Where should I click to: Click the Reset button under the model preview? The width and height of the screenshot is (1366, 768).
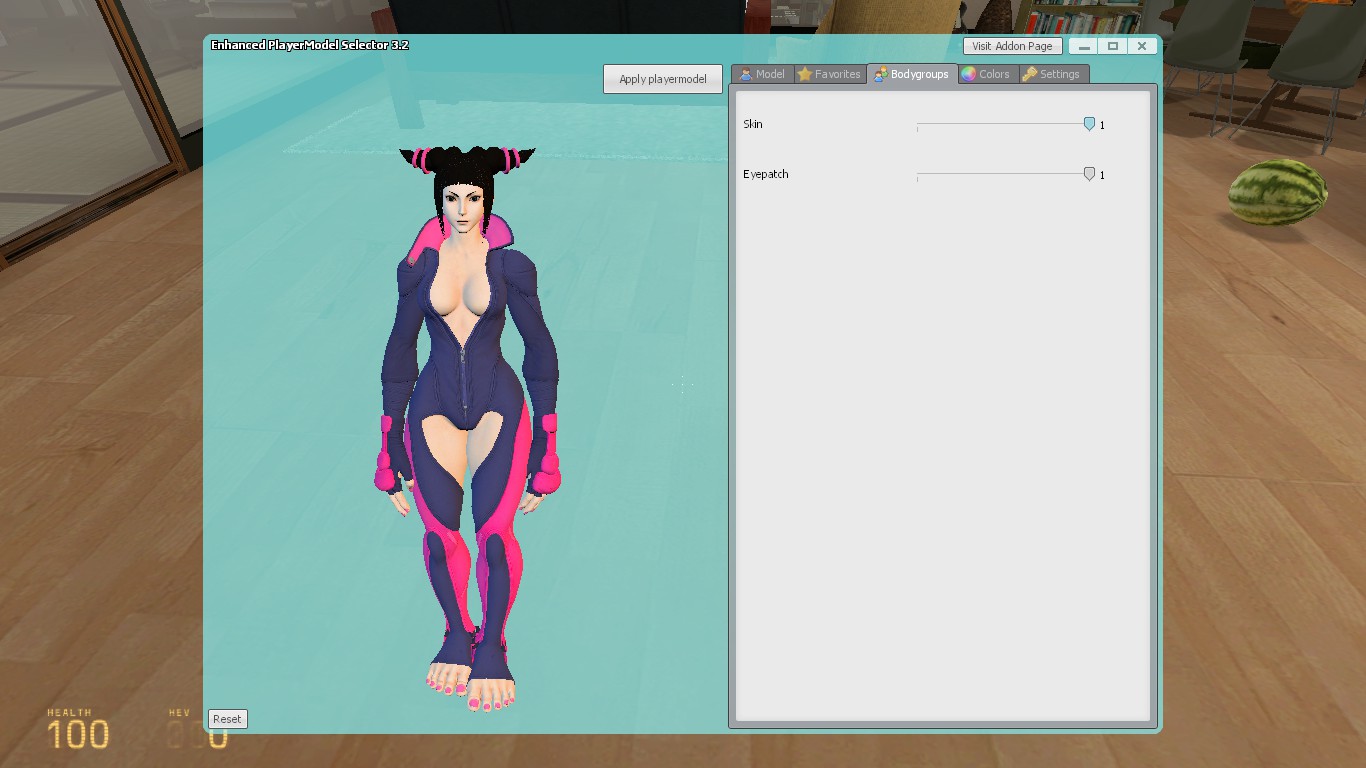227,719
